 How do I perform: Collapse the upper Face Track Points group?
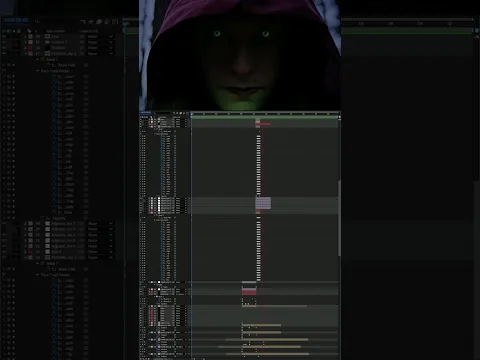(x=38, y=71)
